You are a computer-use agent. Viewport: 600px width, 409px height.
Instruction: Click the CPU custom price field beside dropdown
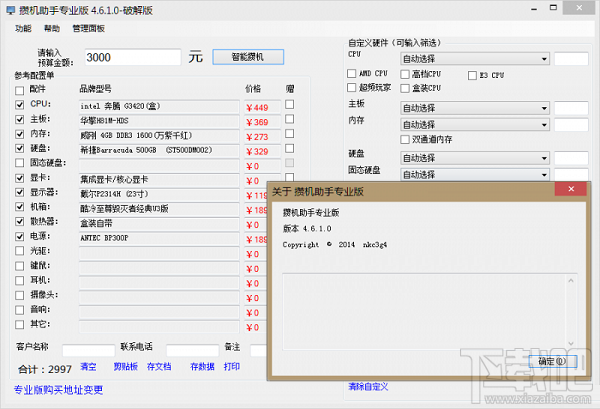571,59
